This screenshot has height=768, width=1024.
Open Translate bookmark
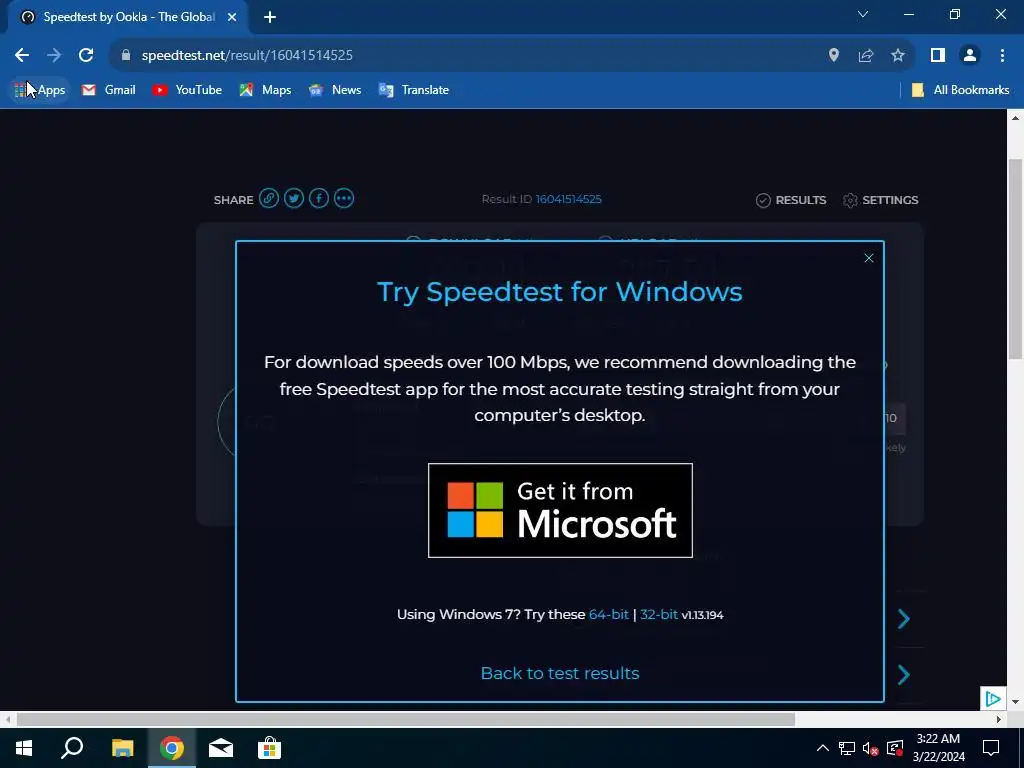(414, 90)
